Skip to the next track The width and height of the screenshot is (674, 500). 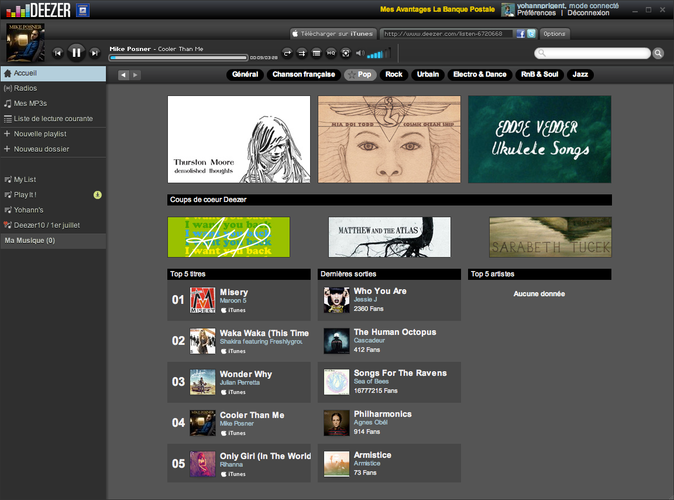(x=95, y=52)
